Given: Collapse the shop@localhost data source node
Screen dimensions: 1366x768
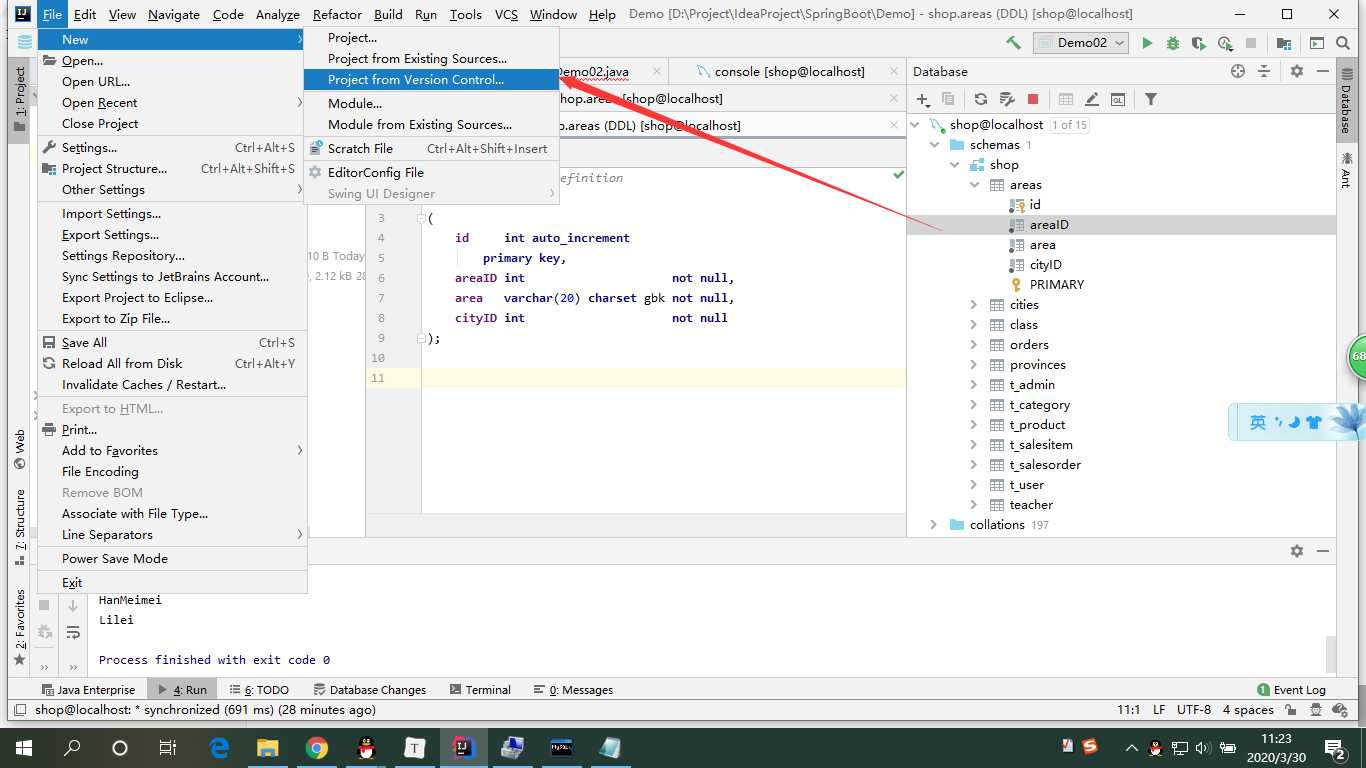Looking at the screenshot, I should [915, 125].
